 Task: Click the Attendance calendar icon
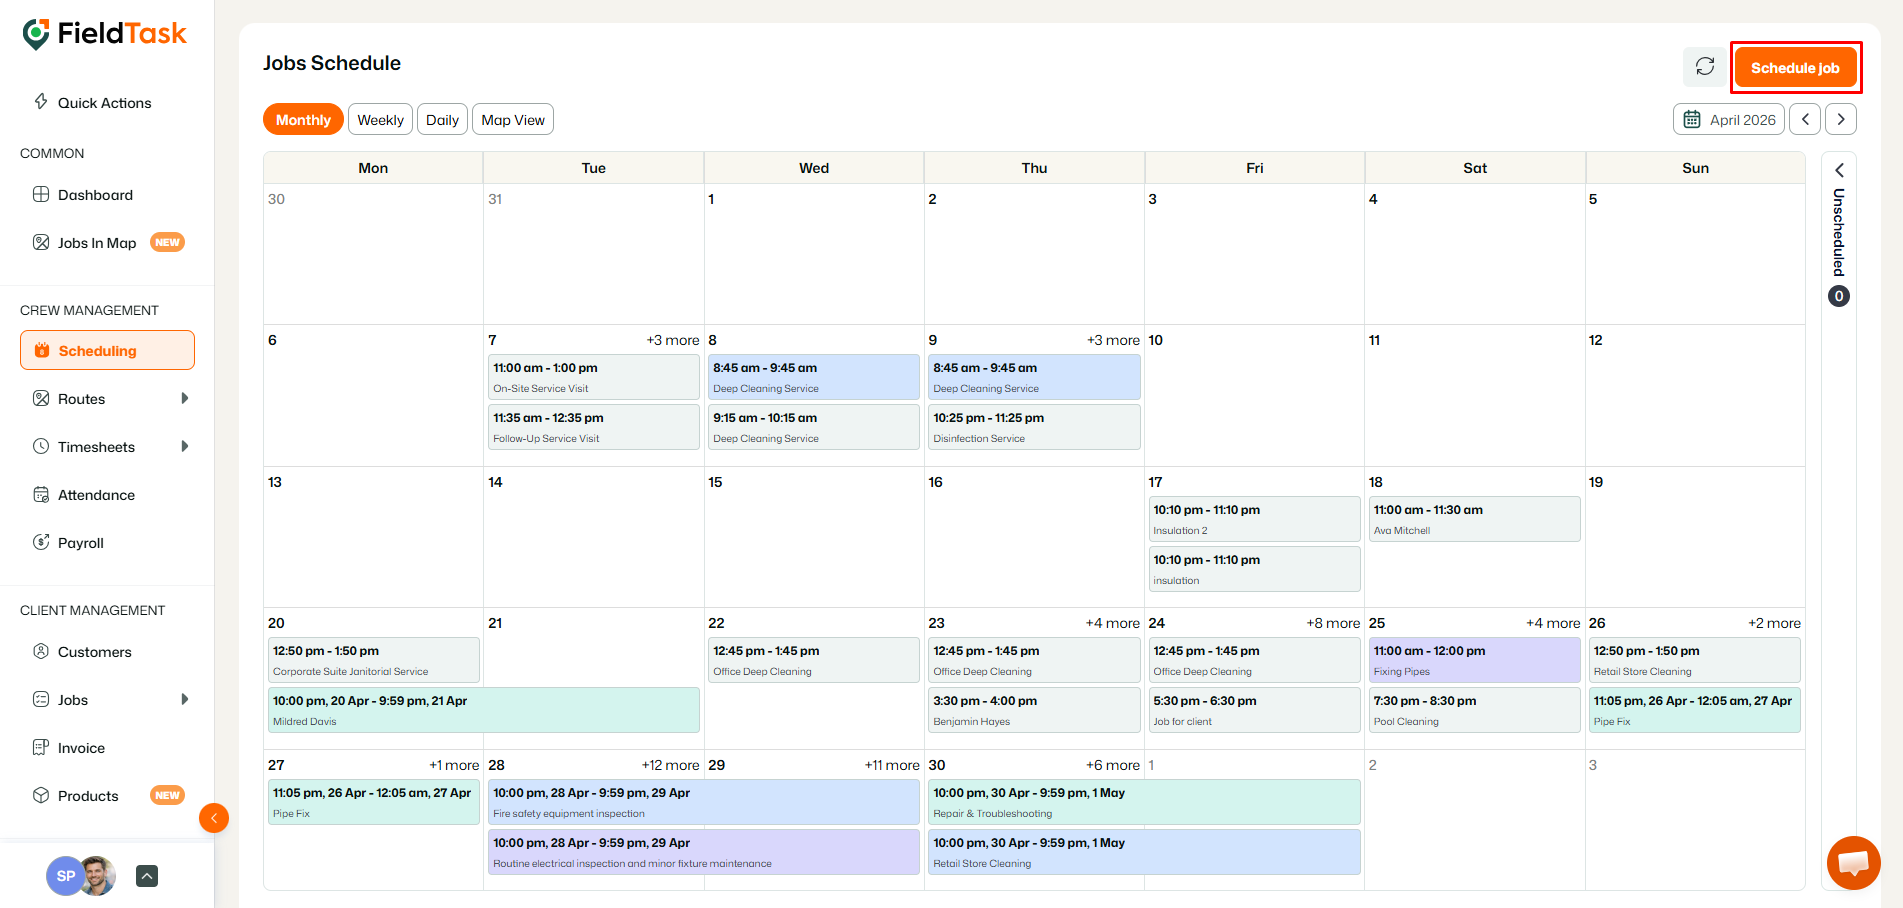(x=41, y=494)
